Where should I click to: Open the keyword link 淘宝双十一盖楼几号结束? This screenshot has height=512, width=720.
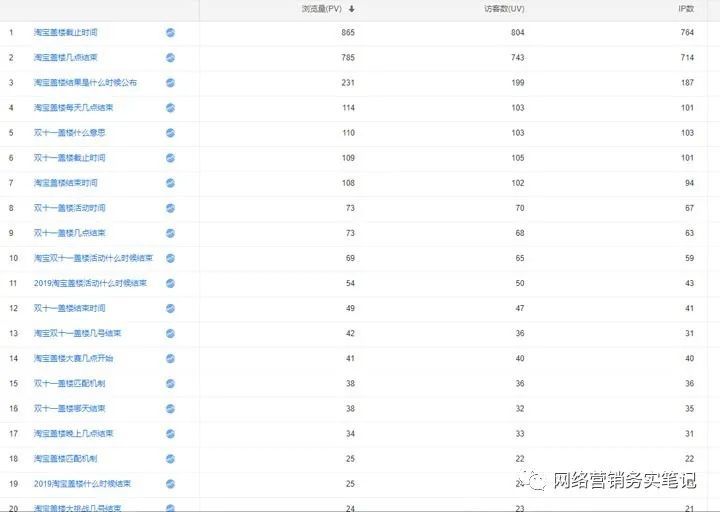(78, 333)
